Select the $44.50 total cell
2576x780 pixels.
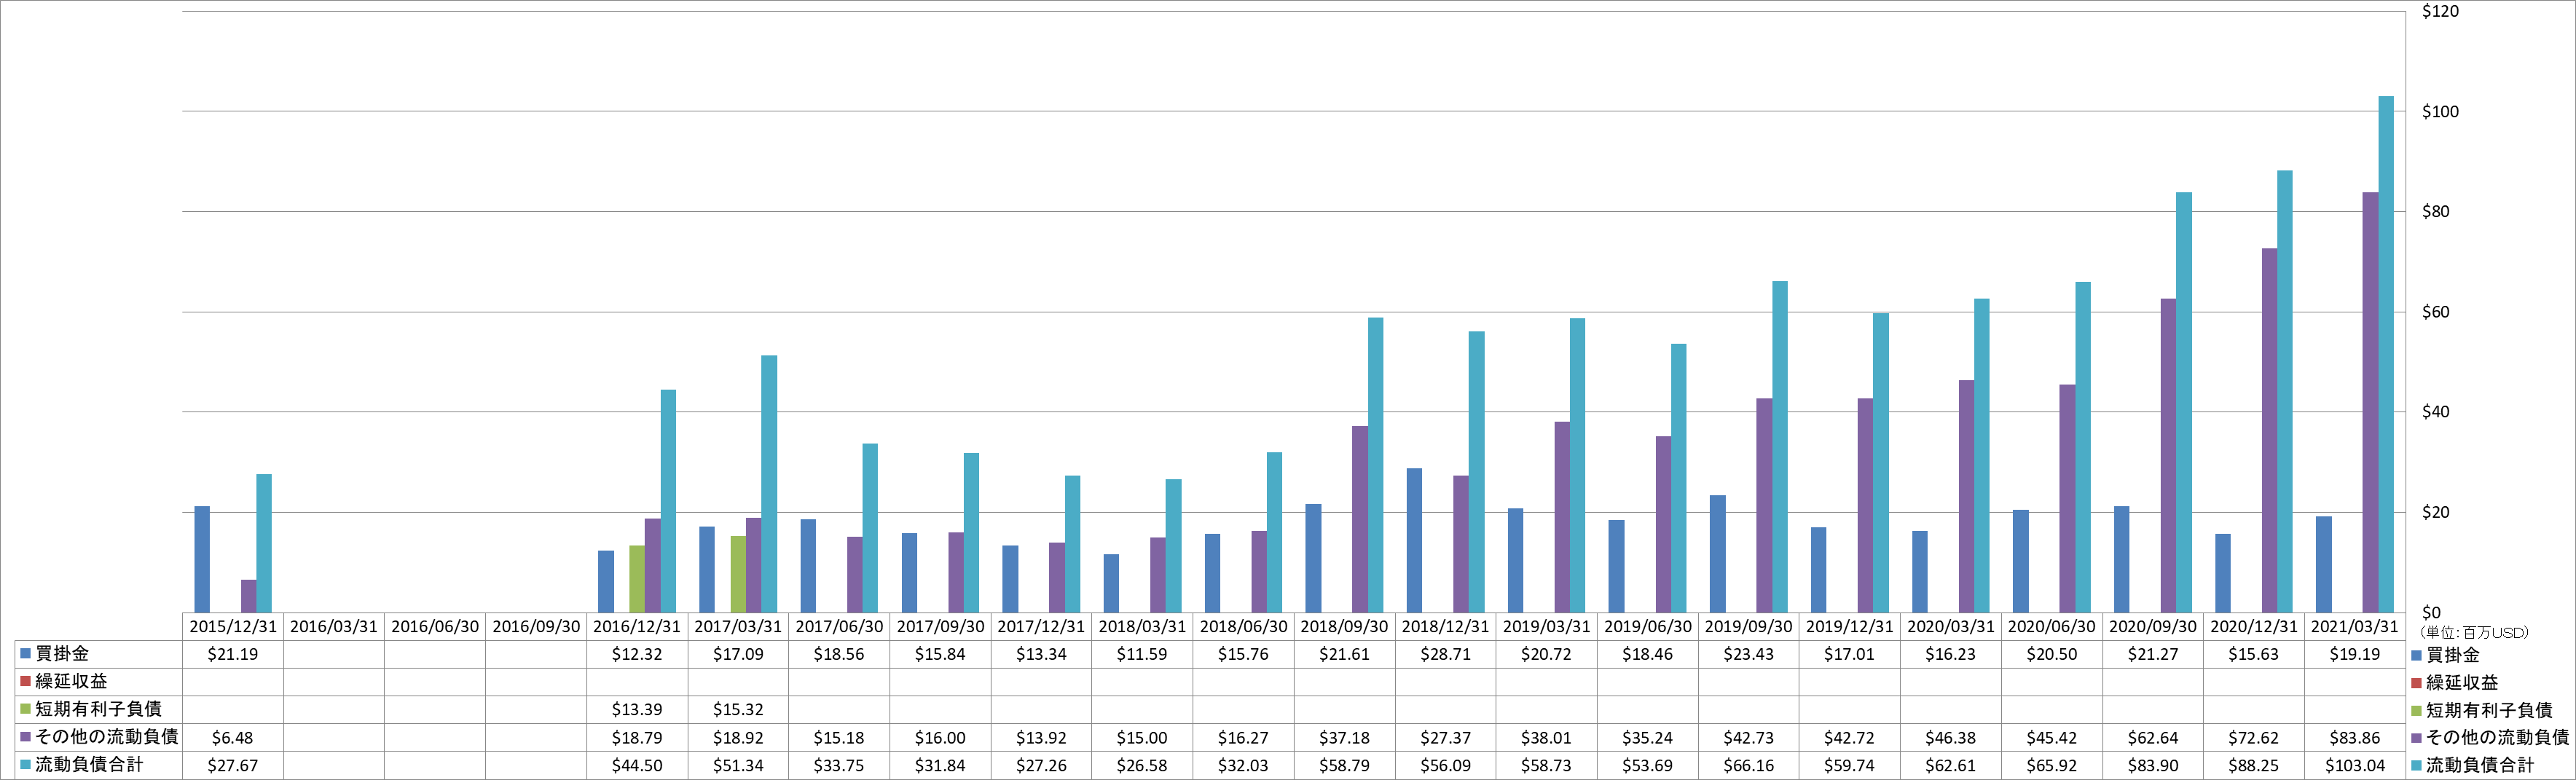(637, 766)
